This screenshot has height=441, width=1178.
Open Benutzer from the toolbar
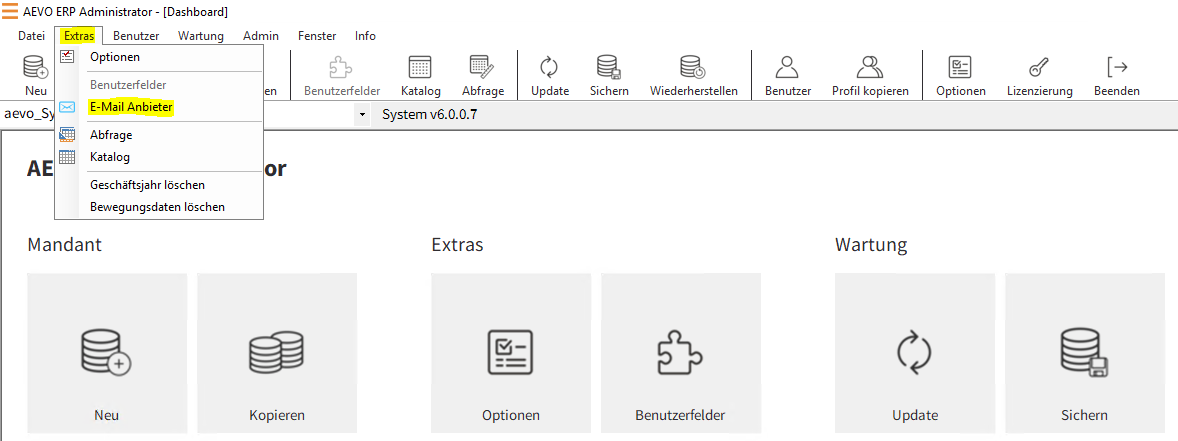point(787,76)
